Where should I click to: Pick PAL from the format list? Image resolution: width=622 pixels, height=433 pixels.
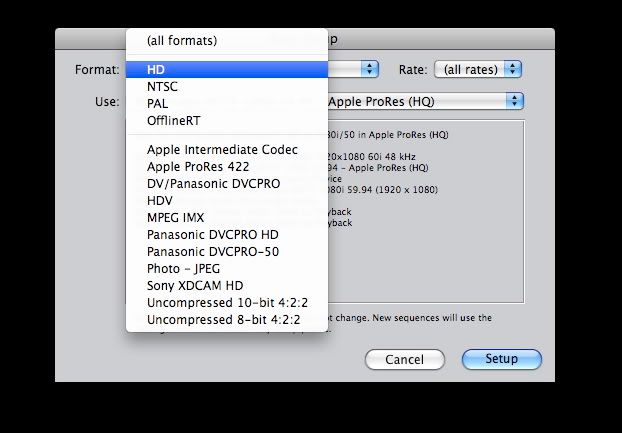click(x=227, y=104)
